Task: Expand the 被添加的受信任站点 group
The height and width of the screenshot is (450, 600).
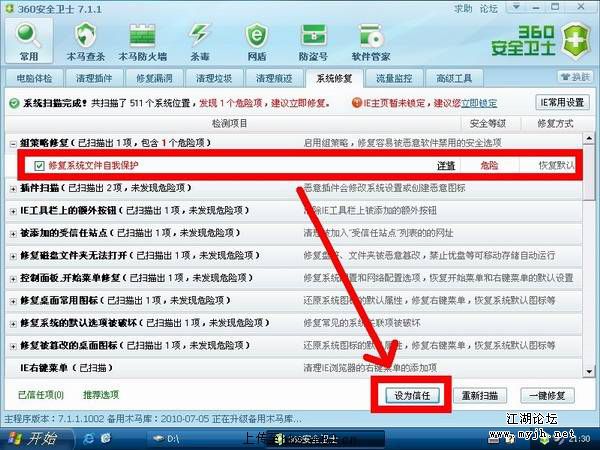Action: (x=13, y=233)
